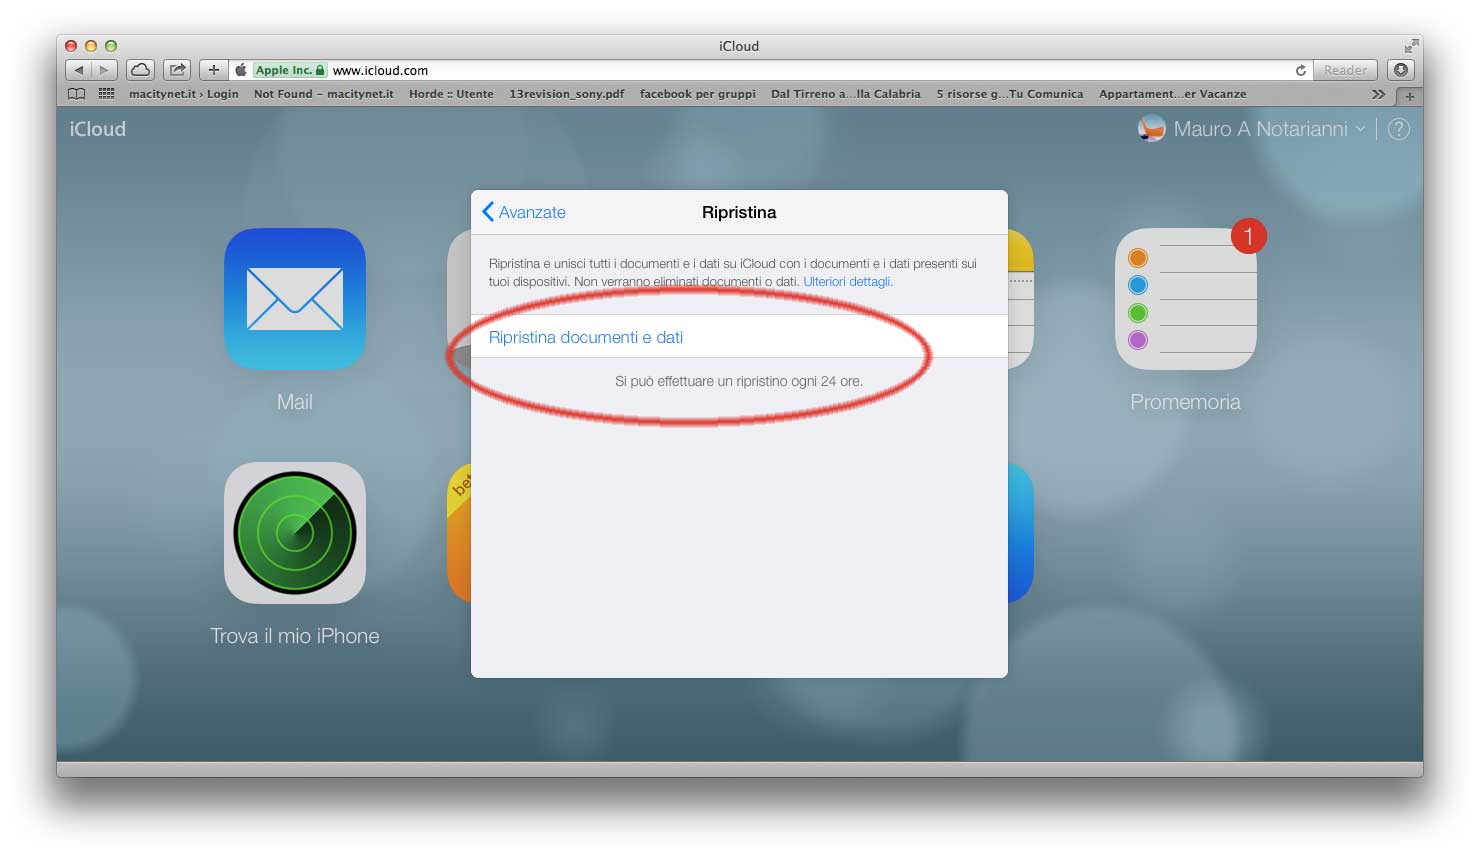The height and width of the screenshot is (856, 1480).
Task: Click the Promemoria label
Action: 1186,402
